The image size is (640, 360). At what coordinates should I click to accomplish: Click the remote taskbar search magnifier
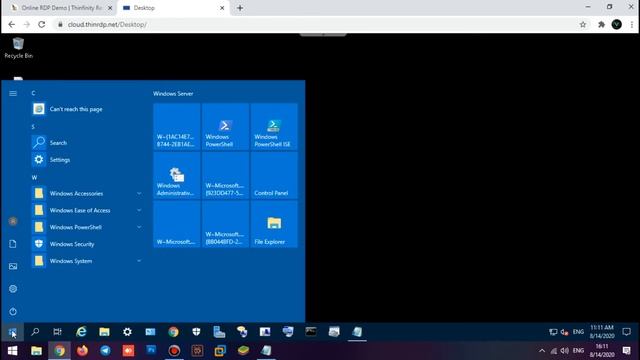[35, 332]
